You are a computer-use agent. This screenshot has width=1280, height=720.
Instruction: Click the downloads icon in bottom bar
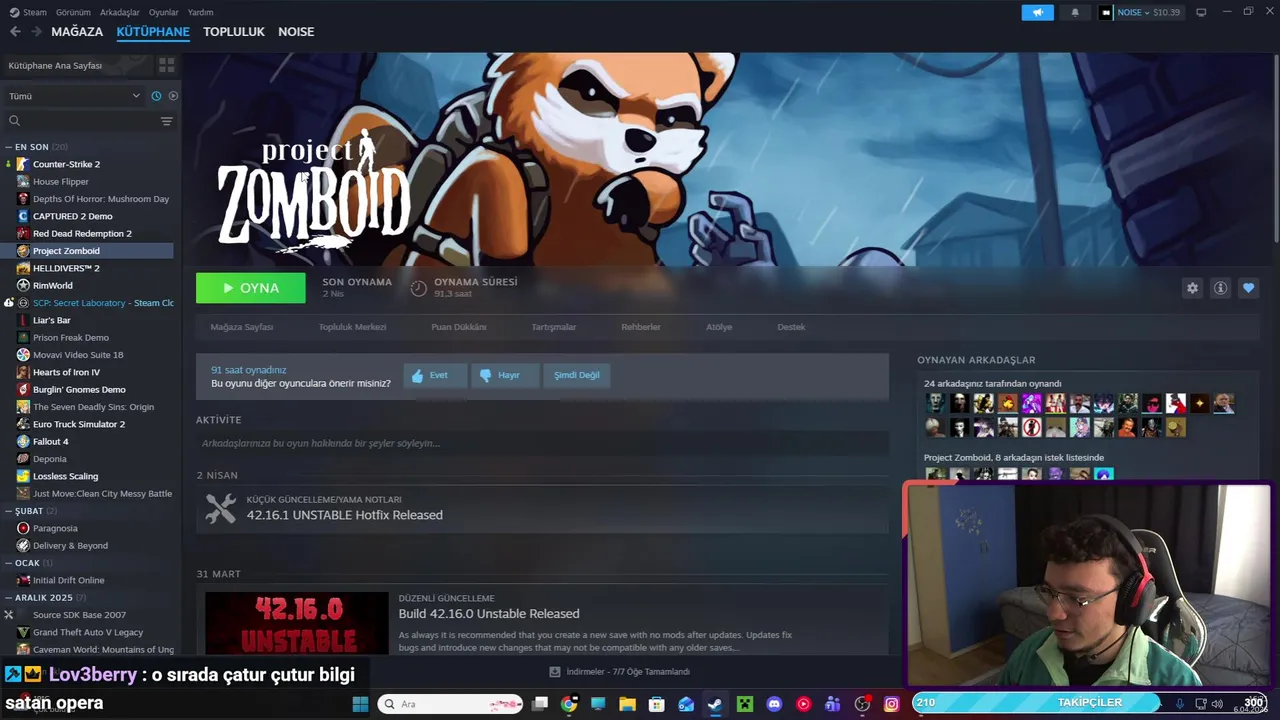tap(555, 672)
